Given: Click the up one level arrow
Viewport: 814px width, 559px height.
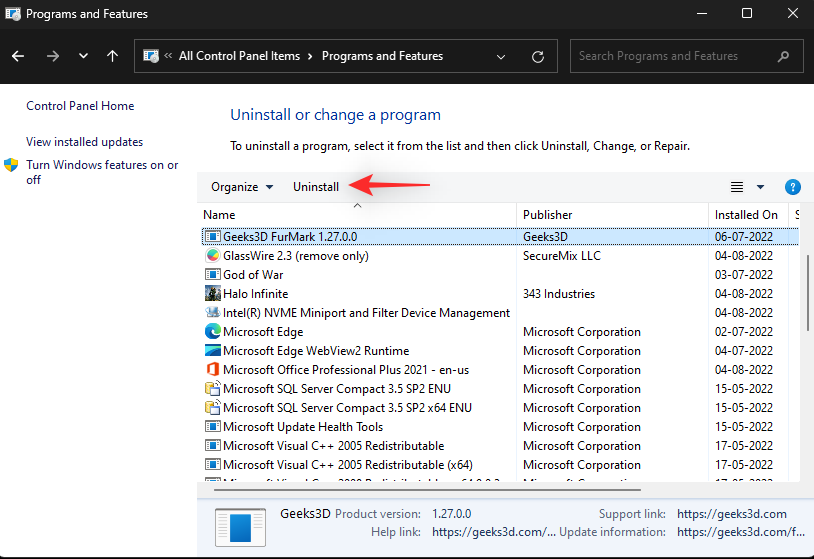Looking at the screenshot, I should 112,56.
